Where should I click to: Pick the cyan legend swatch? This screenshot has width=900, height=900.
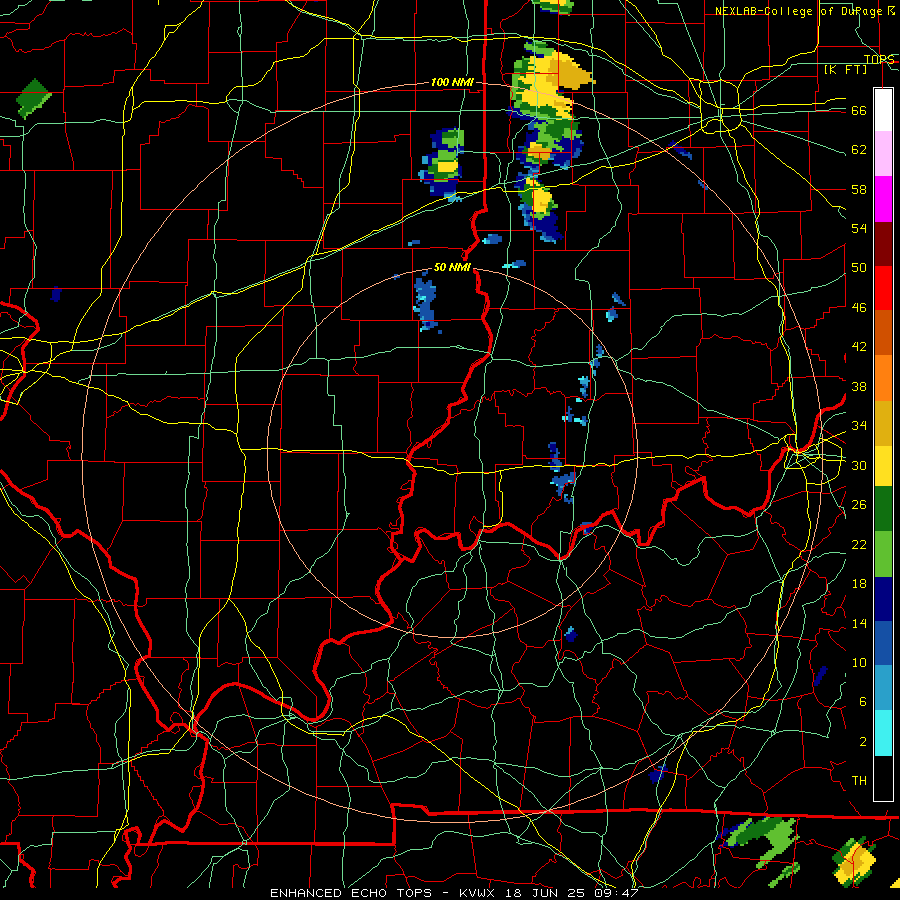pos(883,734)
